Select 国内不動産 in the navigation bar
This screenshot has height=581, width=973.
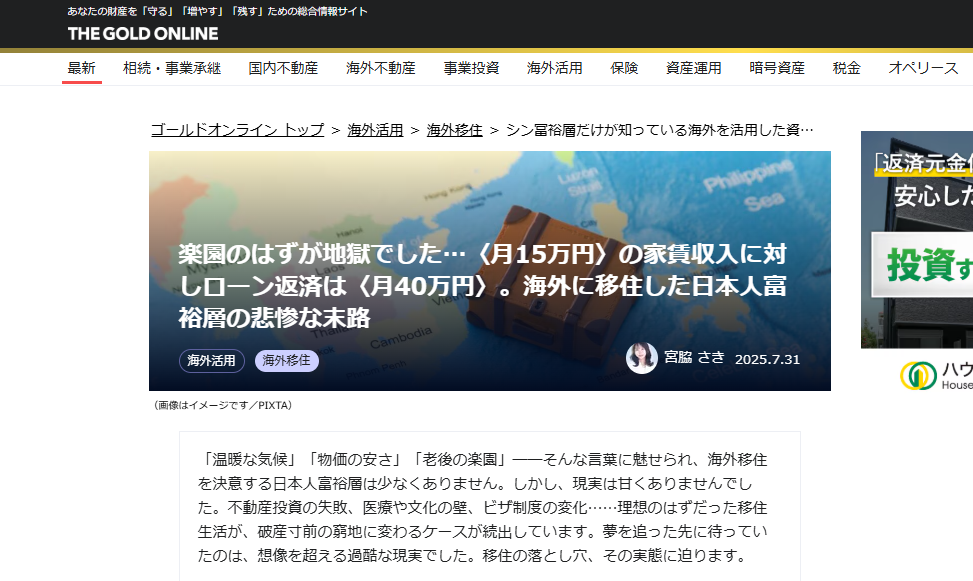283,68
